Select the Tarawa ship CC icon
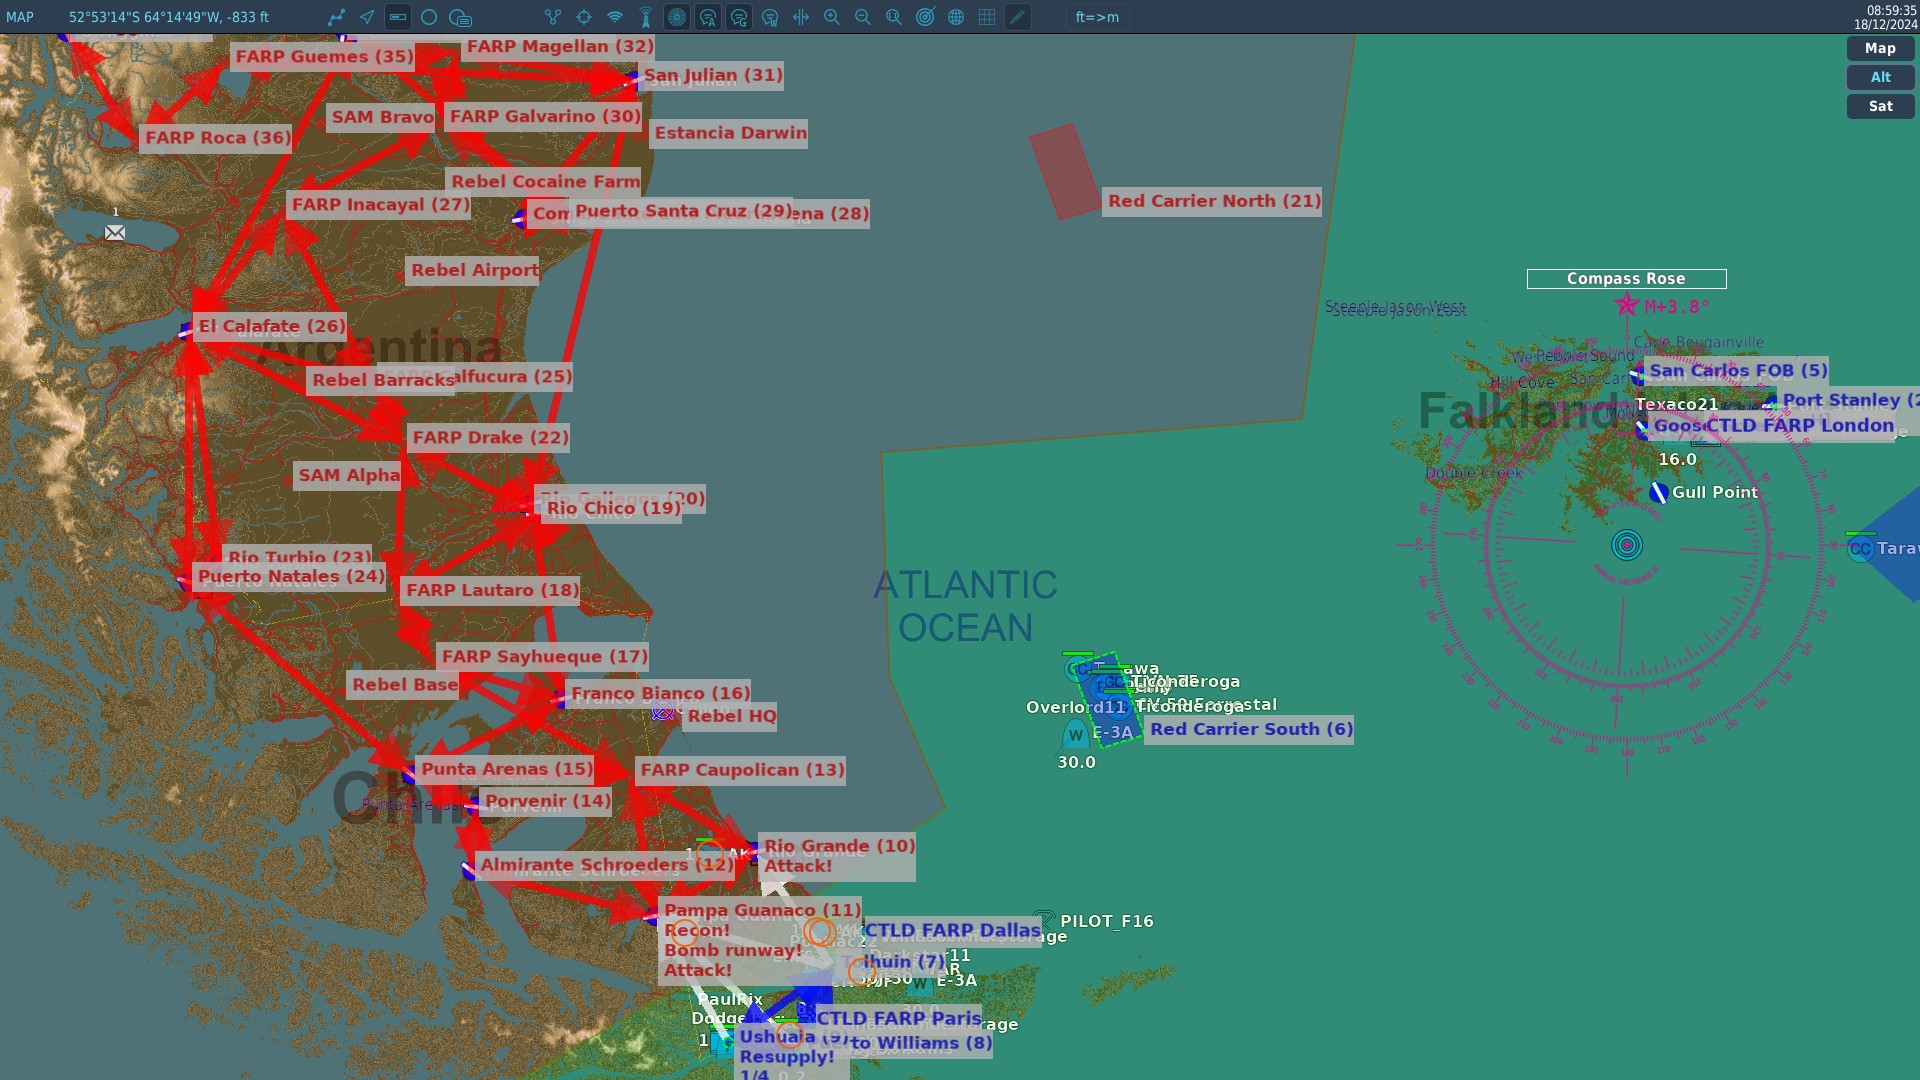Screen dimensions: 1920x1080 [1860, 548]
